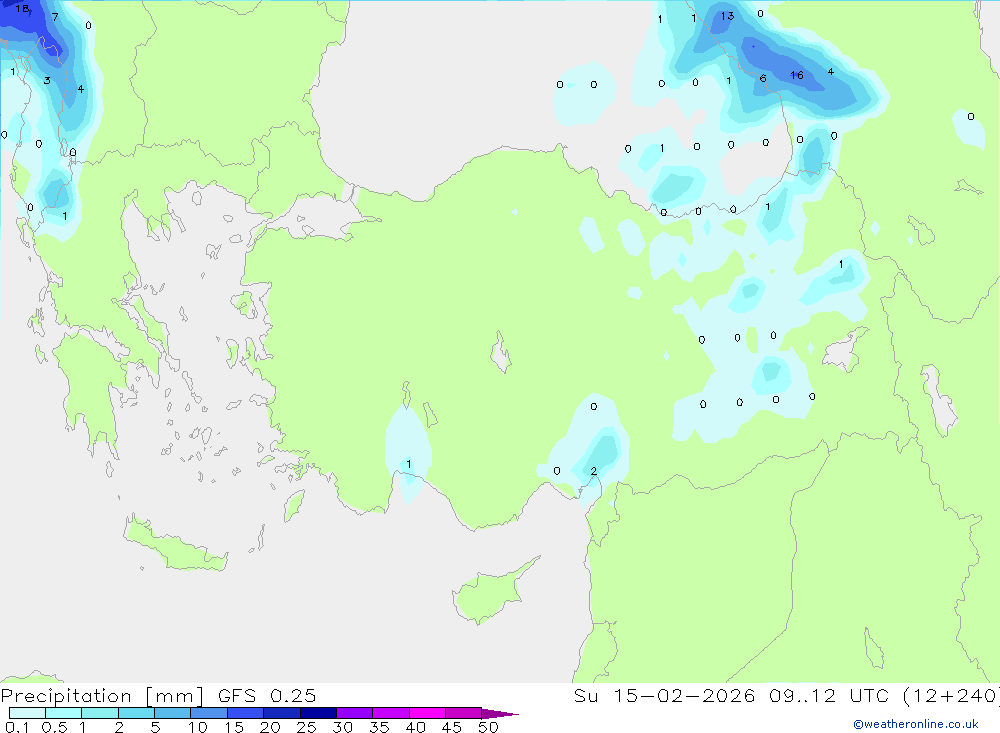Click the legend label '30'
This screenshot has height=733, width=1000.
[342, 727]
